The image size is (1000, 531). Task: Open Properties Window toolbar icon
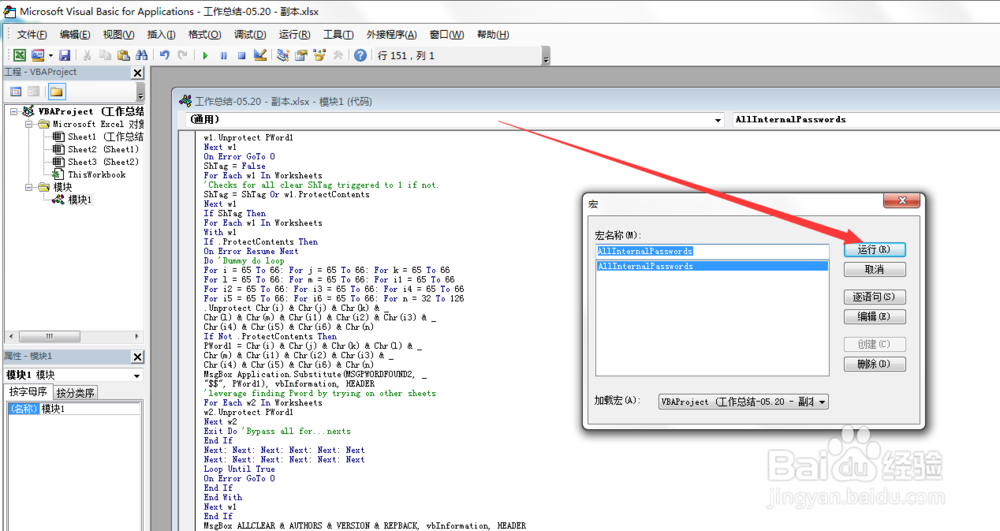301,55
